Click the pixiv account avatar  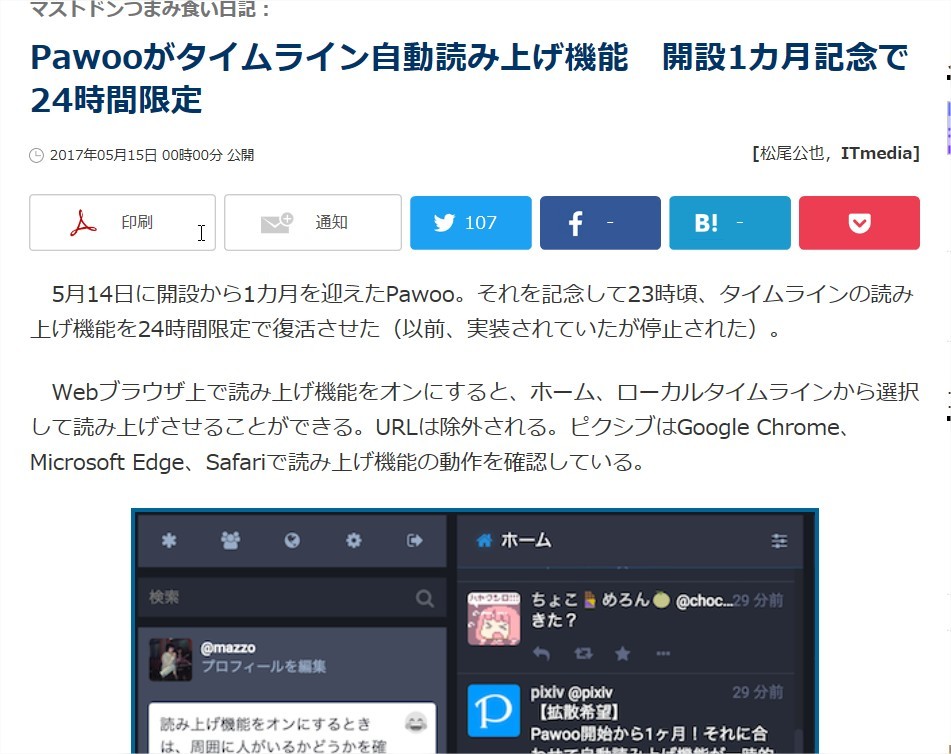point(494,710)
